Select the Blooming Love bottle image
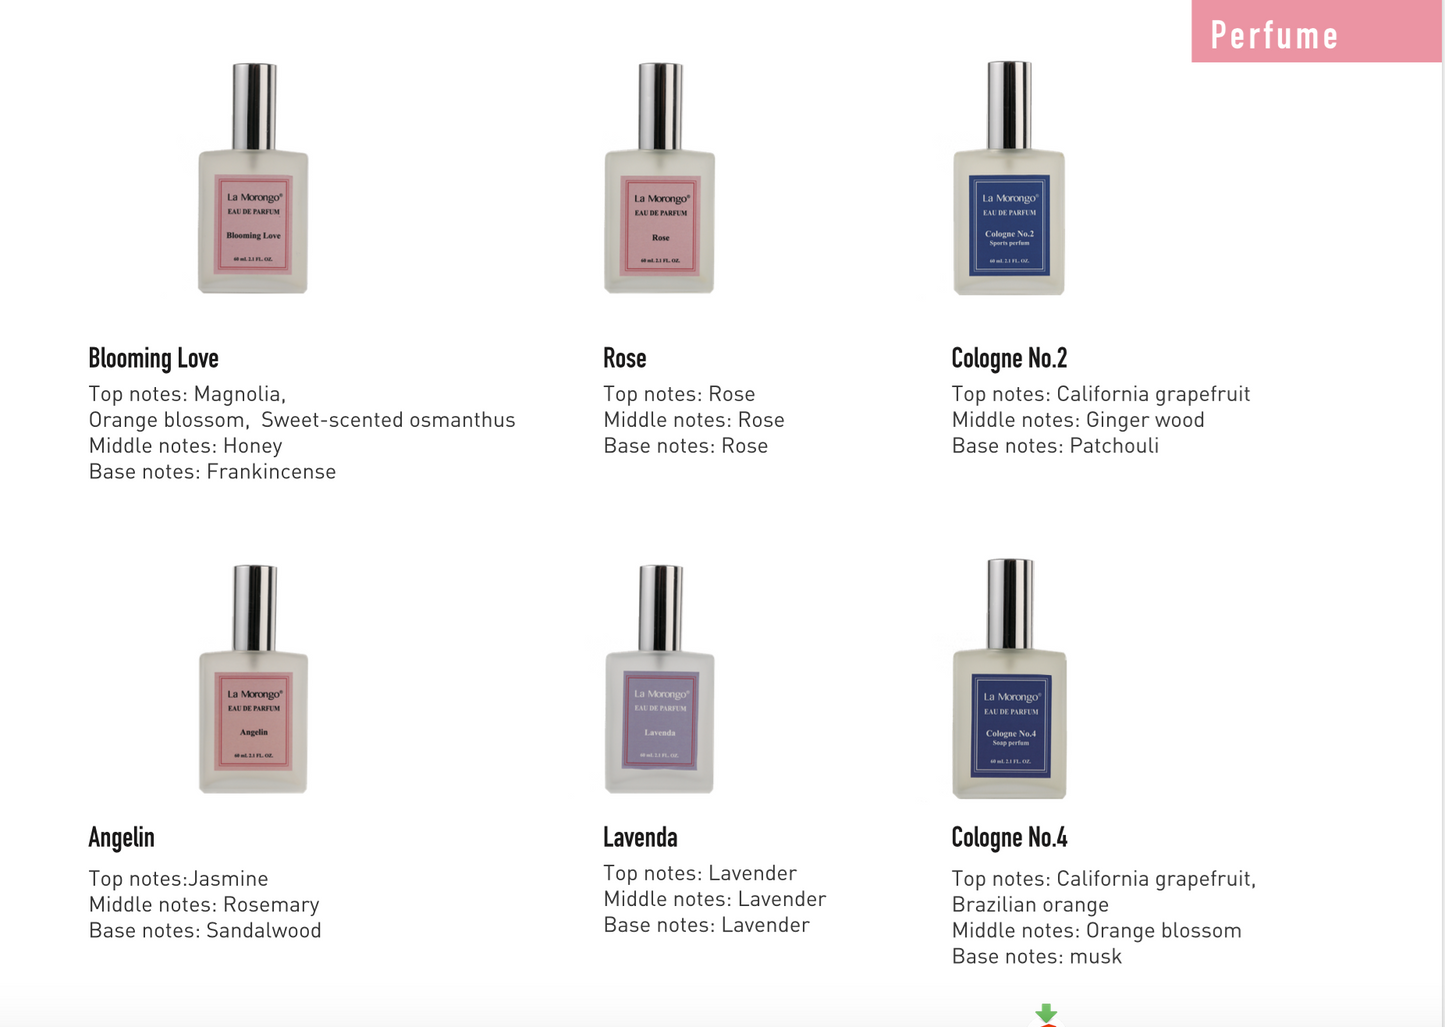This screenshot has width=1445, height=1027. pyautogui.click(x=253, y=178)
